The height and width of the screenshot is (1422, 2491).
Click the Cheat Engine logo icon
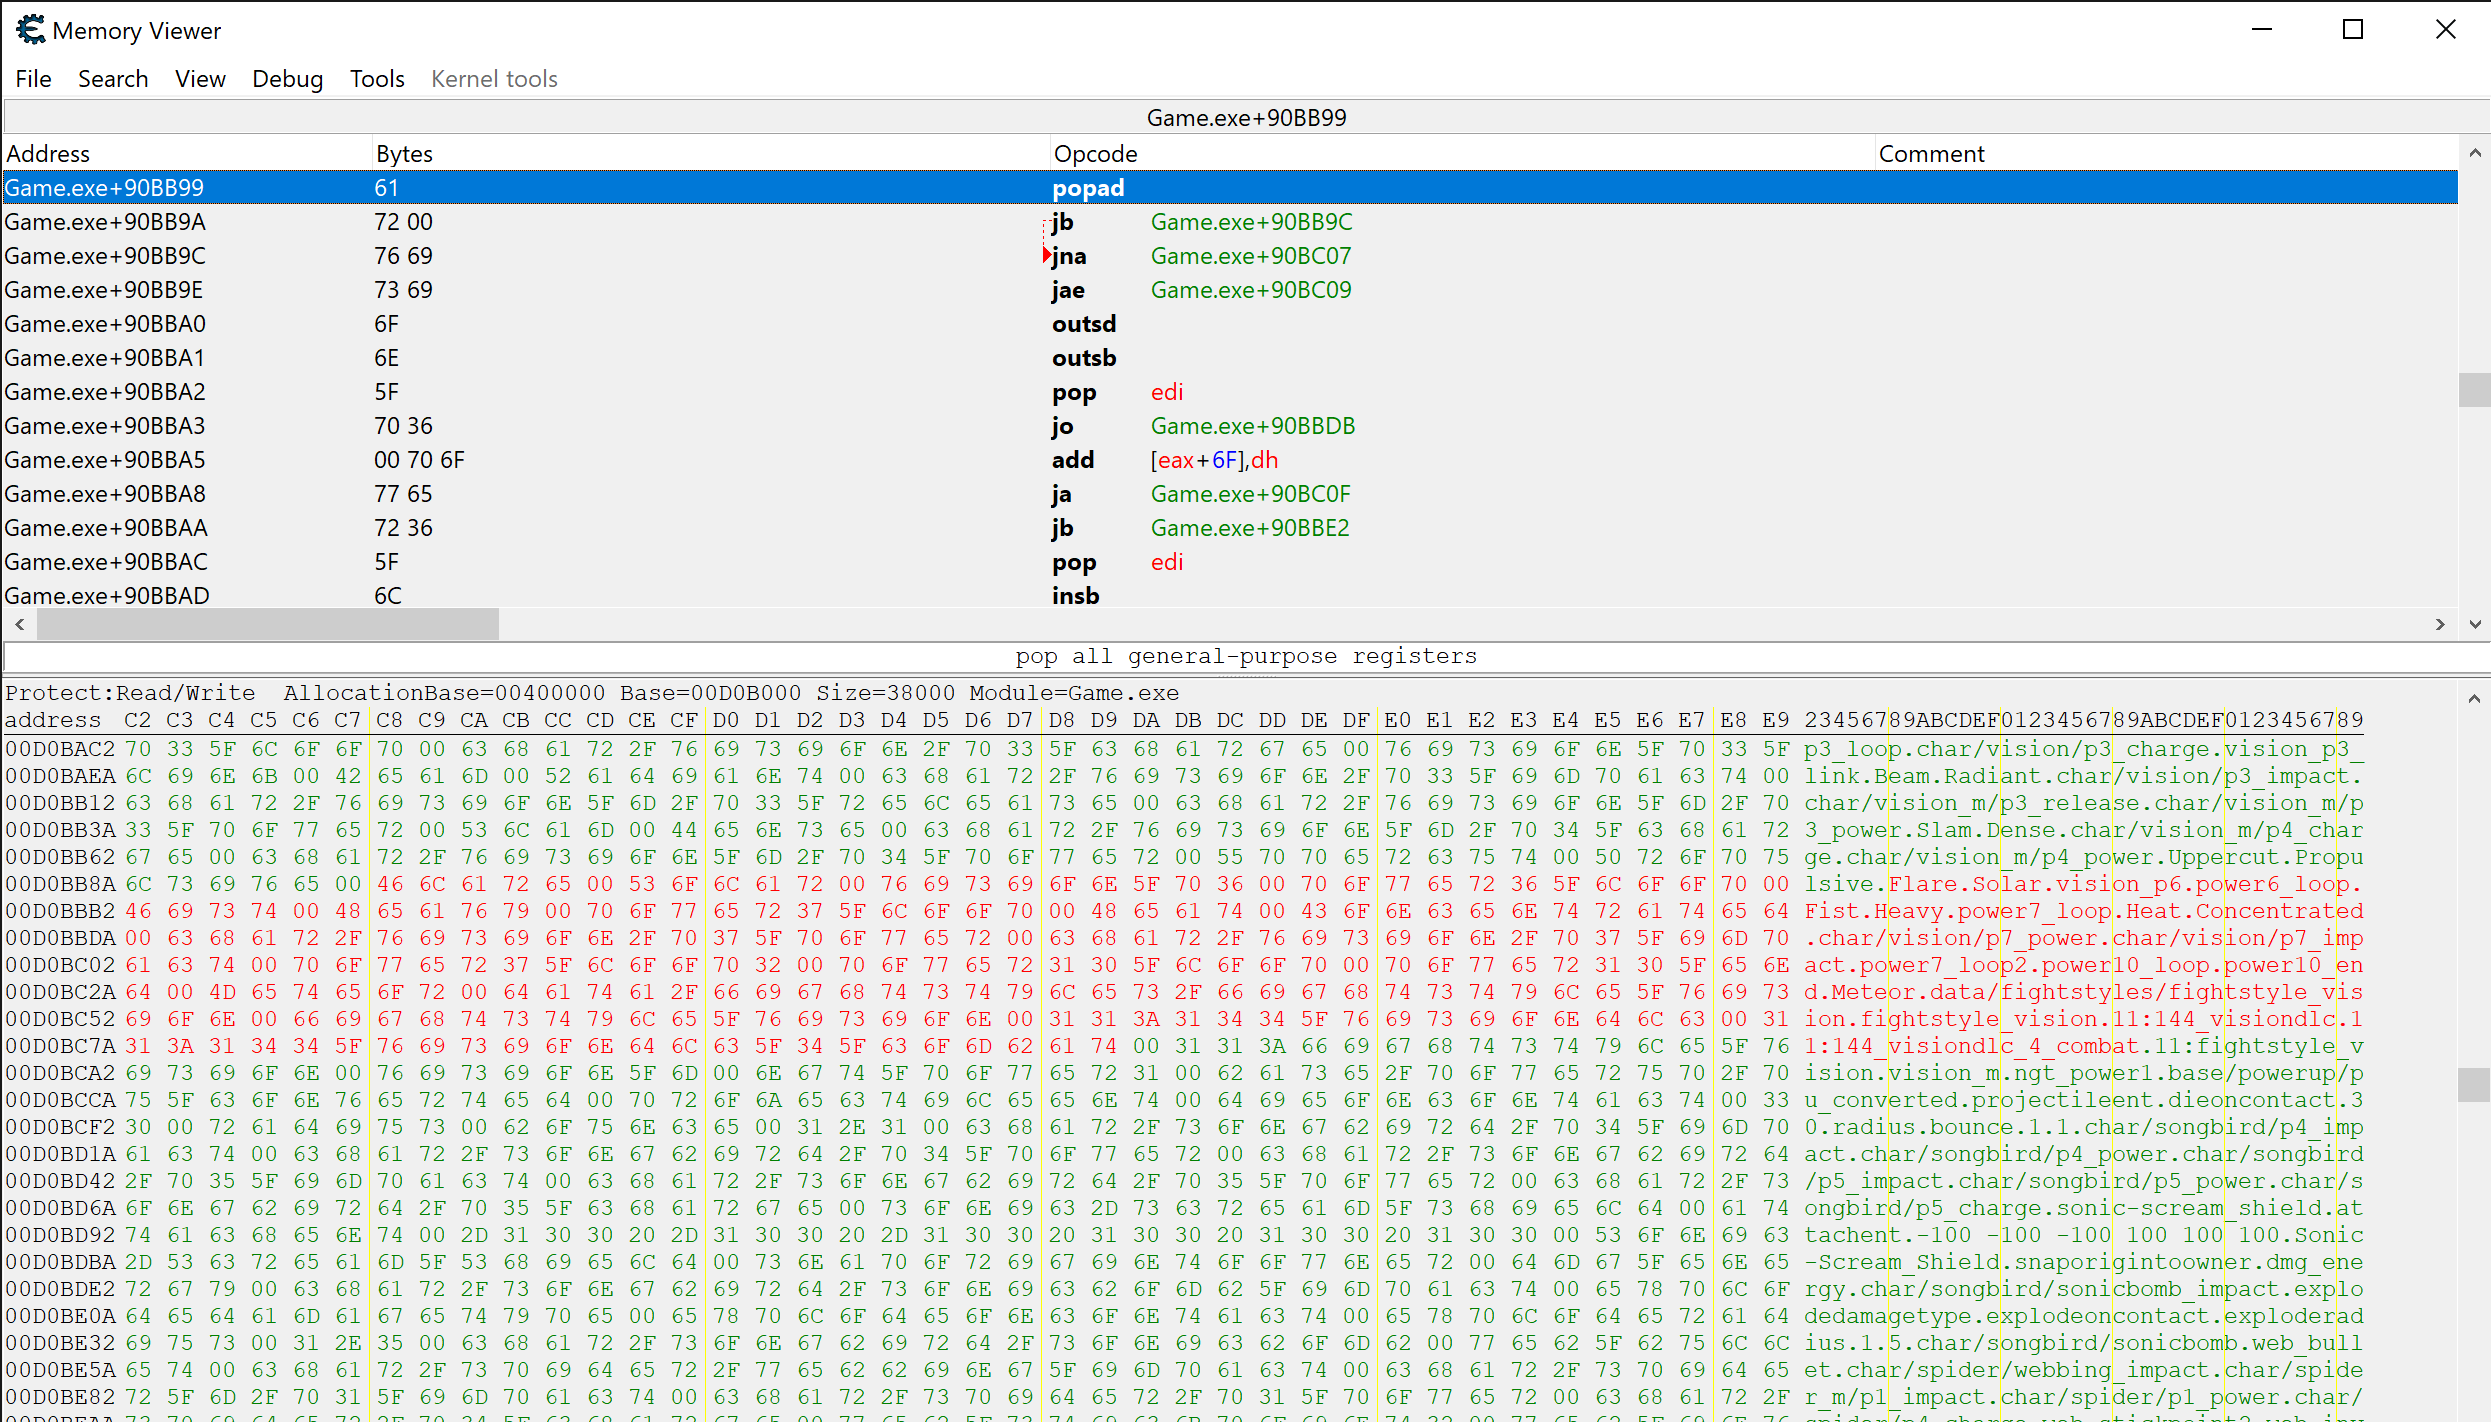pyautogui.click(x=30, y=30)
